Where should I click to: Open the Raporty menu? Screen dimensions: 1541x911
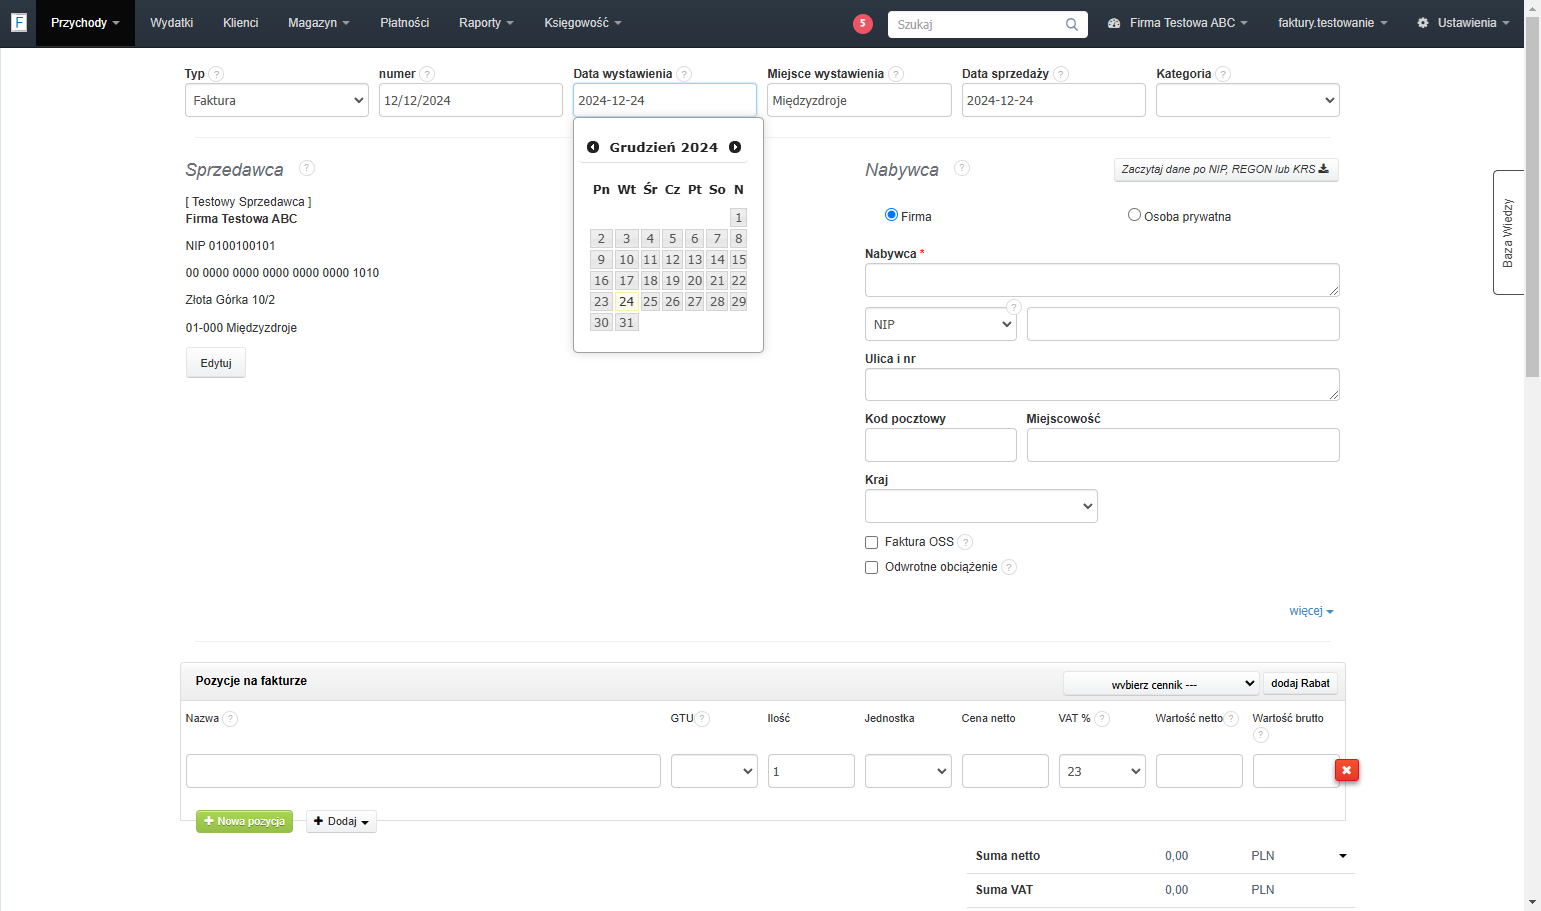pyautogui.click(x=486, y=23)
